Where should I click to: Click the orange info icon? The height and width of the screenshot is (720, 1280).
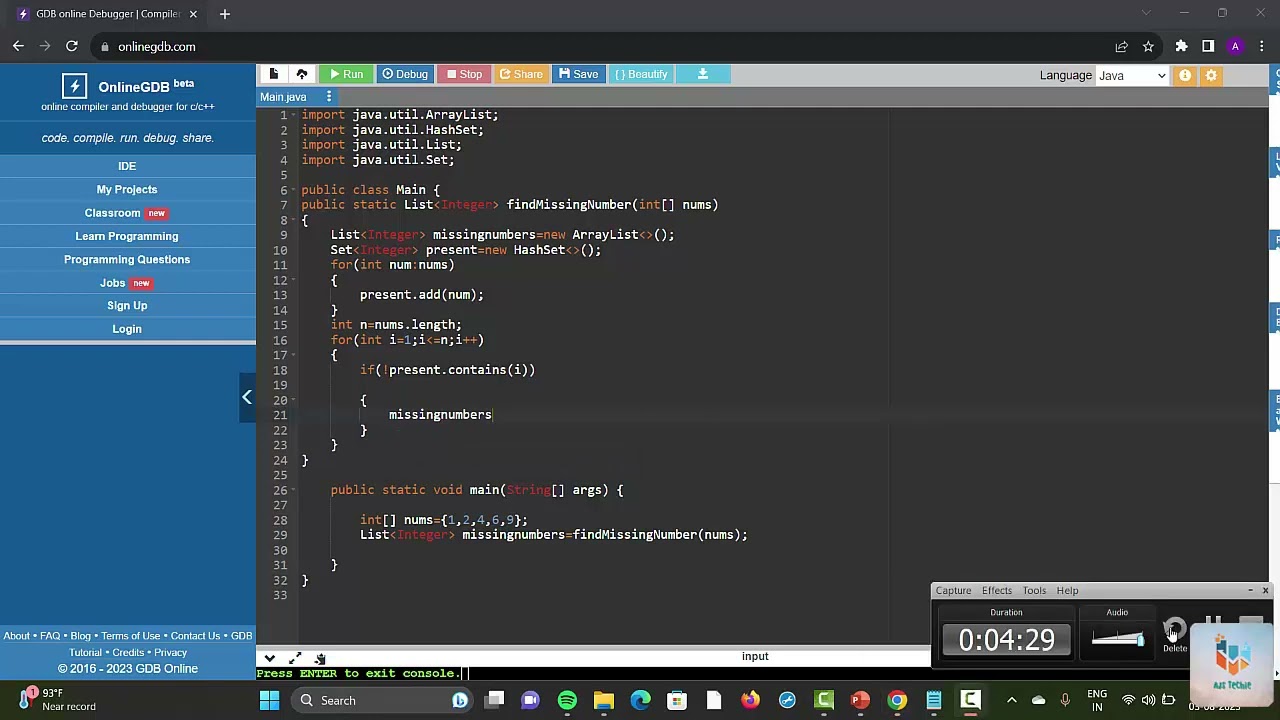[x=1185, y=75]
